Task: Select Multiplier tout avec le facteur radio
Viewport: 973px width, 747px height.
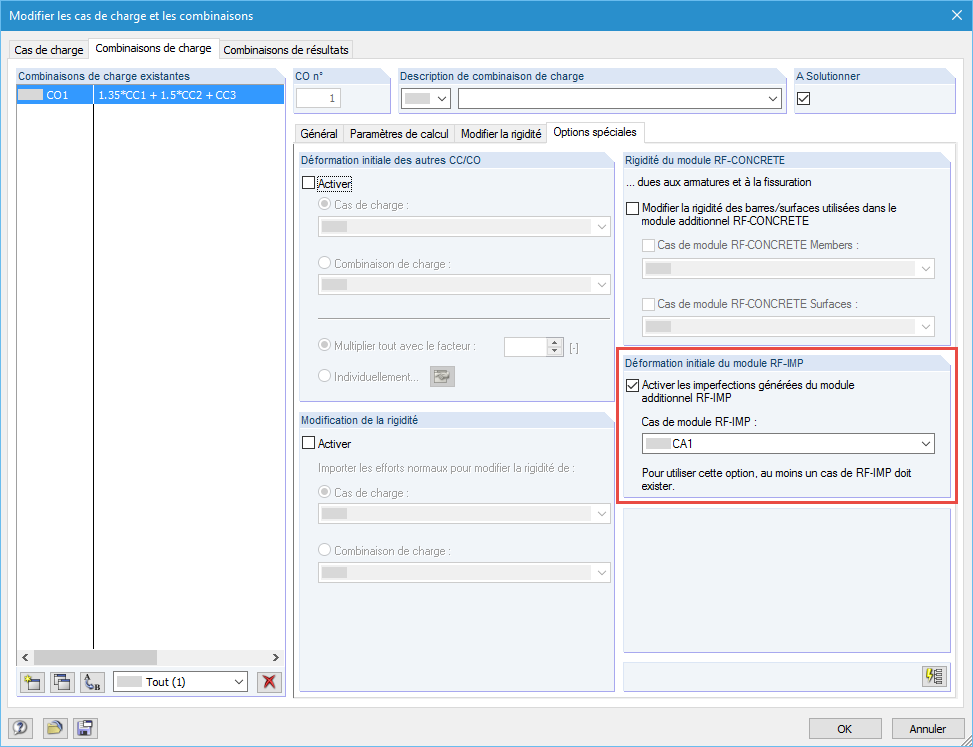Action: click(324, 345)
